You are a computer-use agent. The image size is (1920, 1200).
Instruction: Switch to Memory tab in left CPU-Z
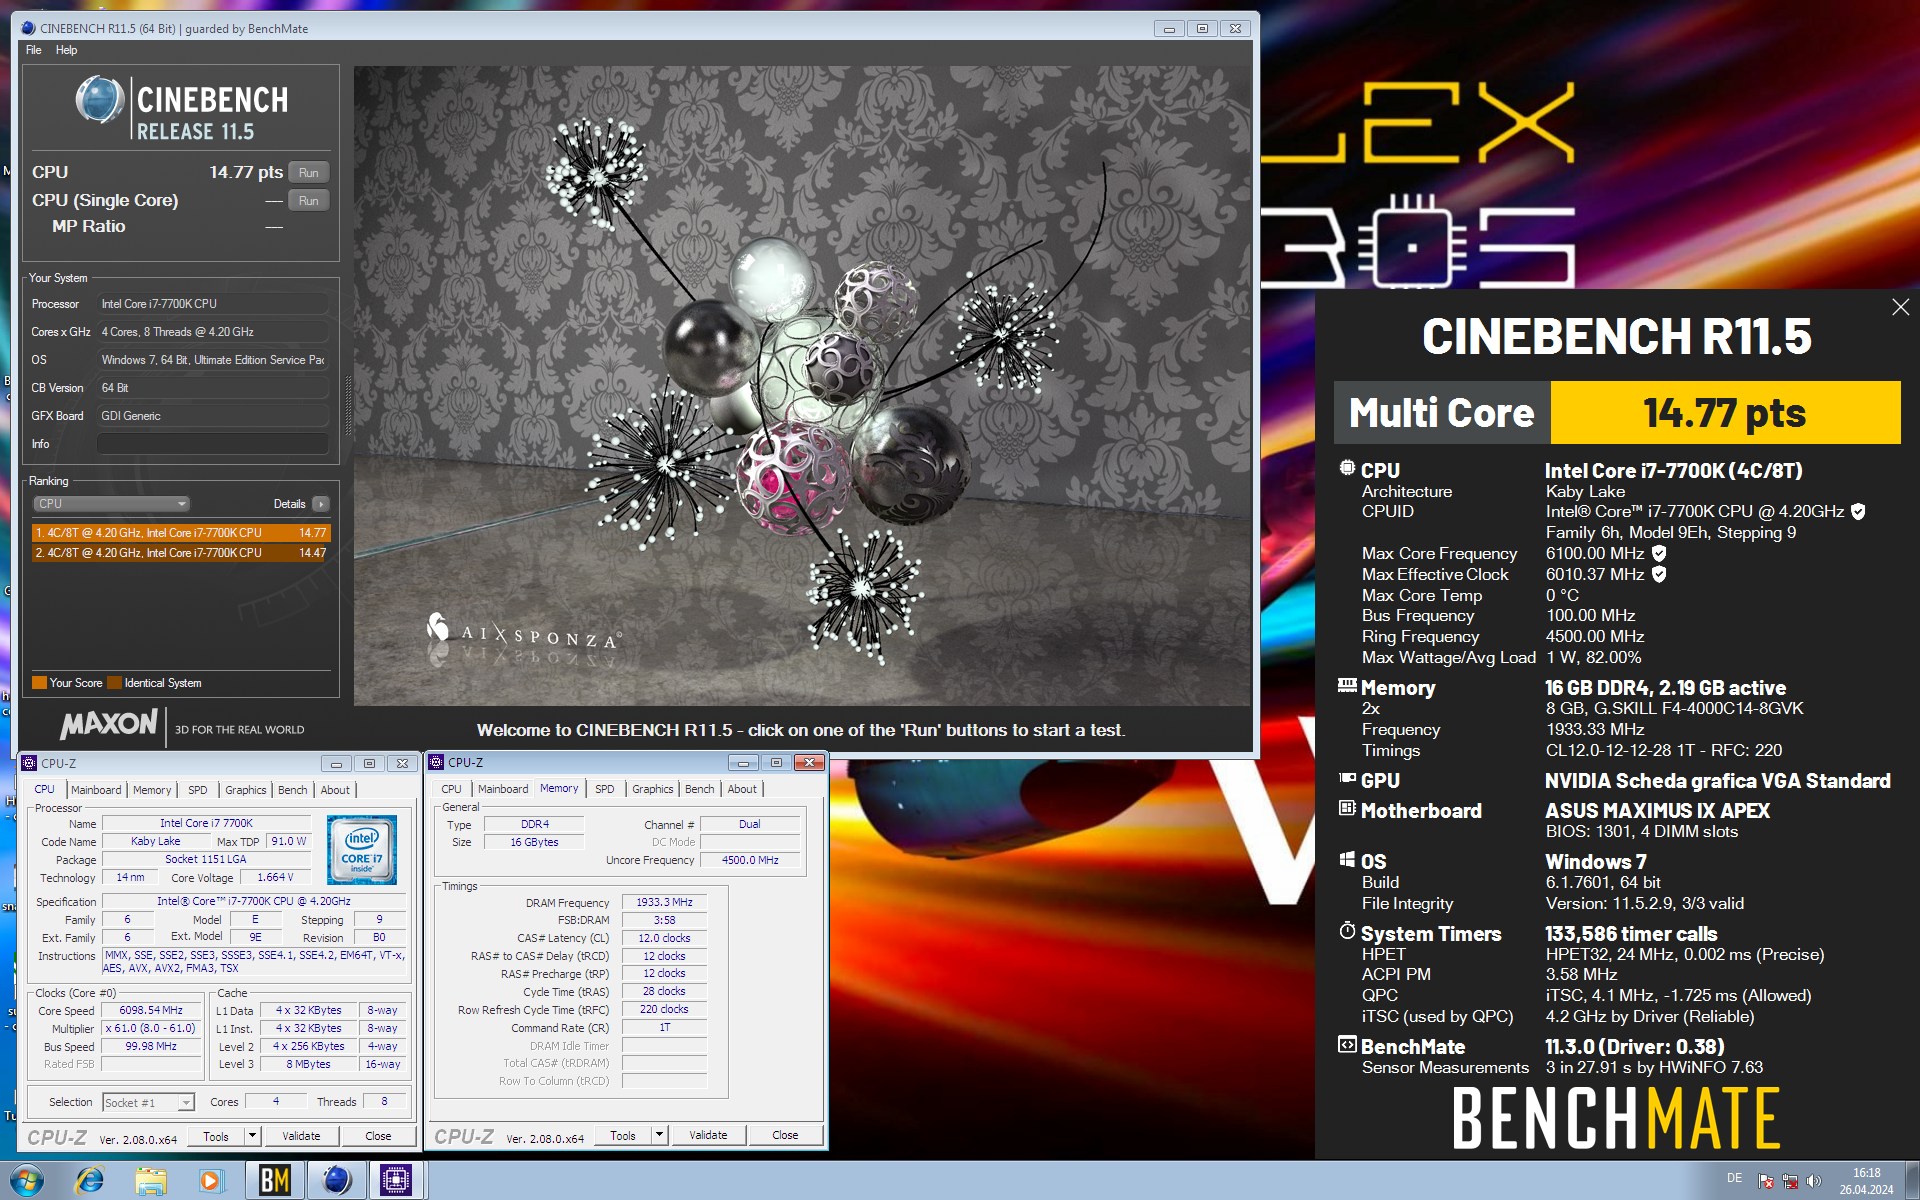coord(152,790)
